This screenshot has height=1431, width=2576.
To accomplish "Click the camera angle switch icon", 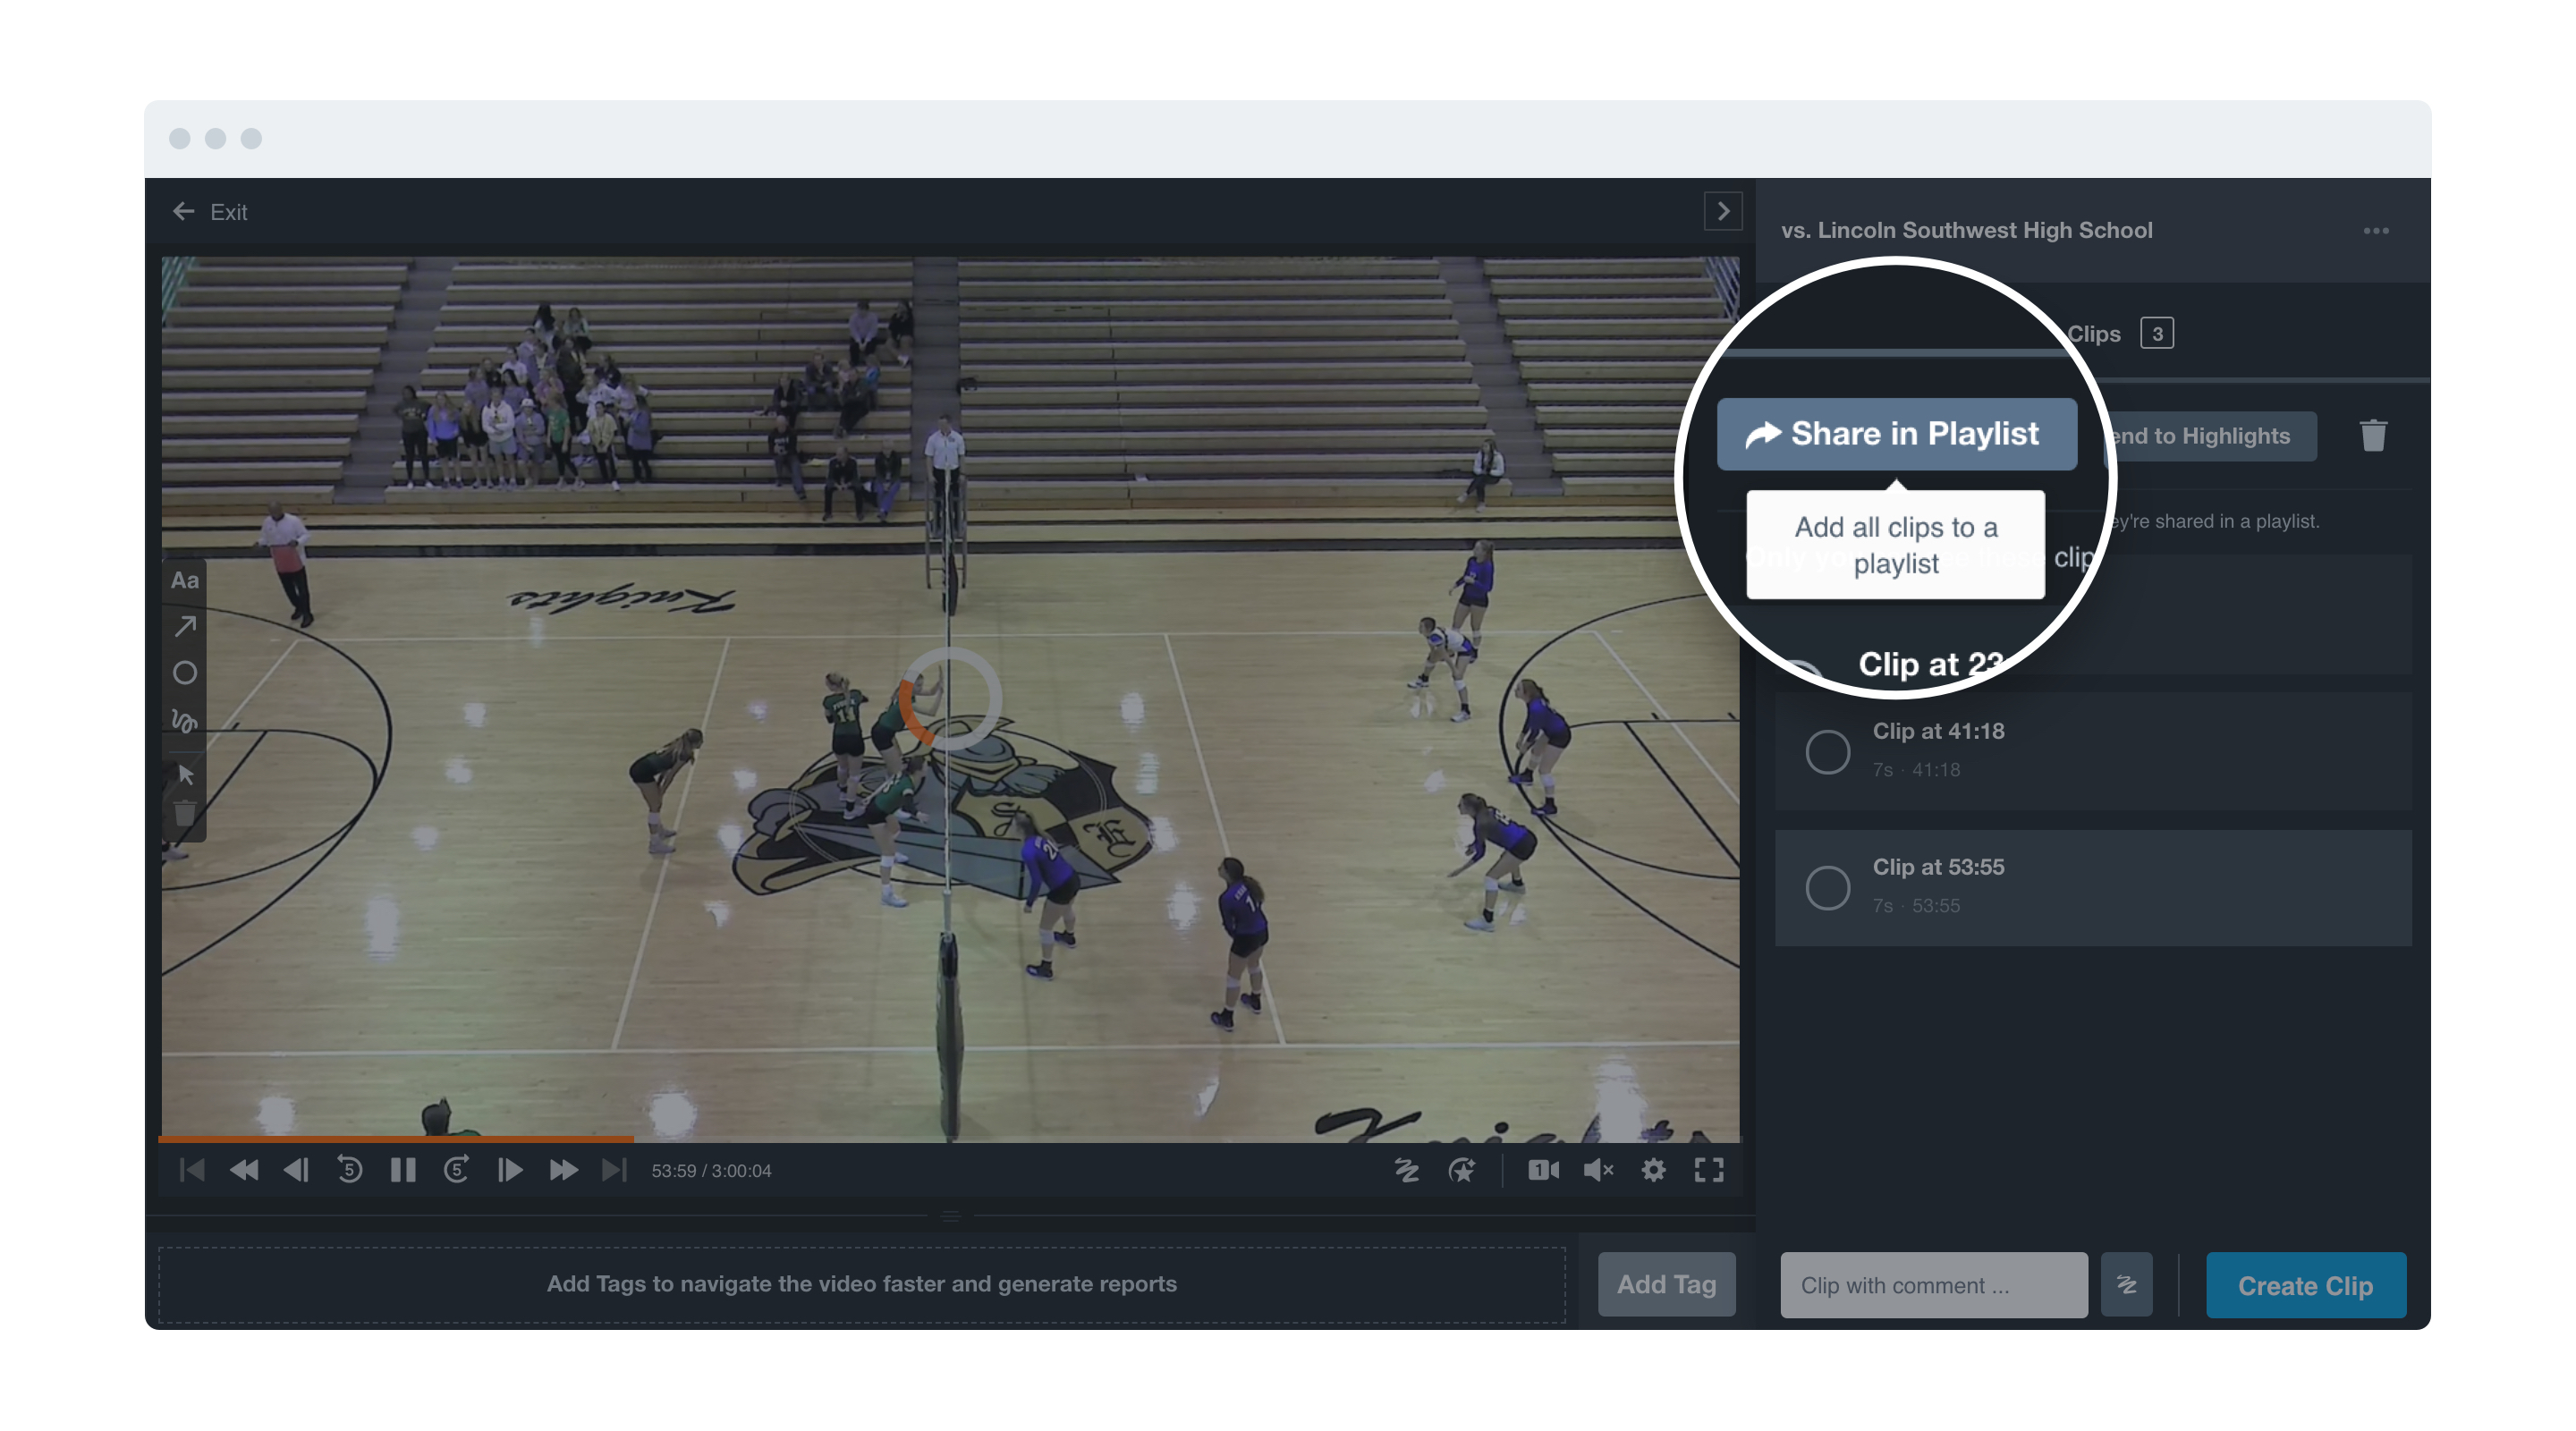I will coord(1543,1170).
